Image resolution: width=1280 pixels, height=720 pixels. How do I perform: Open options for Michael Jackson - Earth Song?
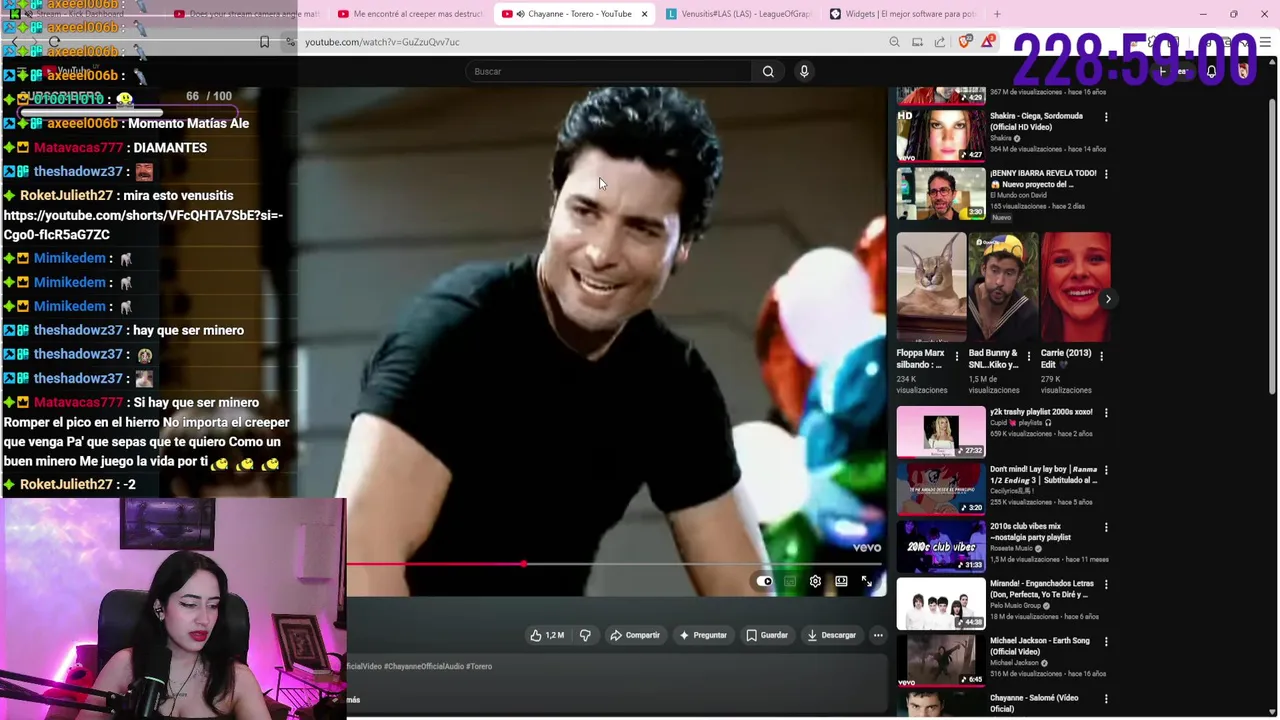[1106, 641]
